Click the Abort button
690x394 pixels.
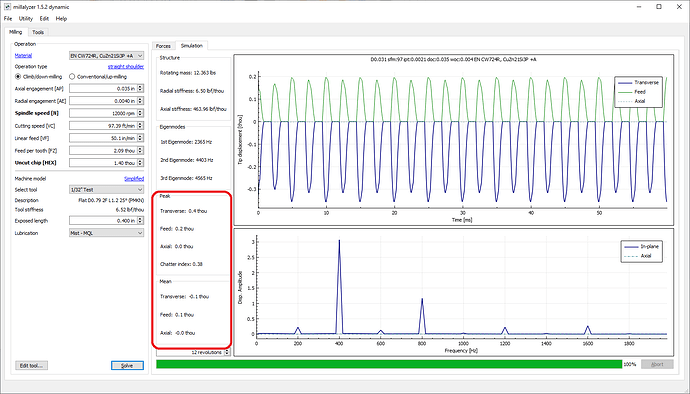pyautogui.click(x=657, y=364)
